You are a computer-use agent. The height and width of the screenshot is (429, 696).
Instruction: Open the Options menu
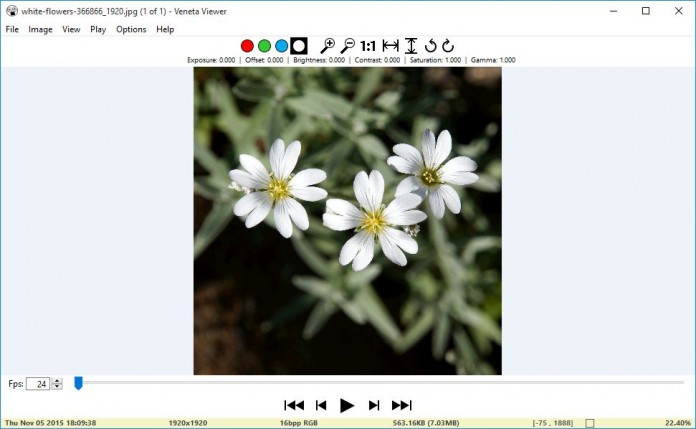tap(131, 29)
